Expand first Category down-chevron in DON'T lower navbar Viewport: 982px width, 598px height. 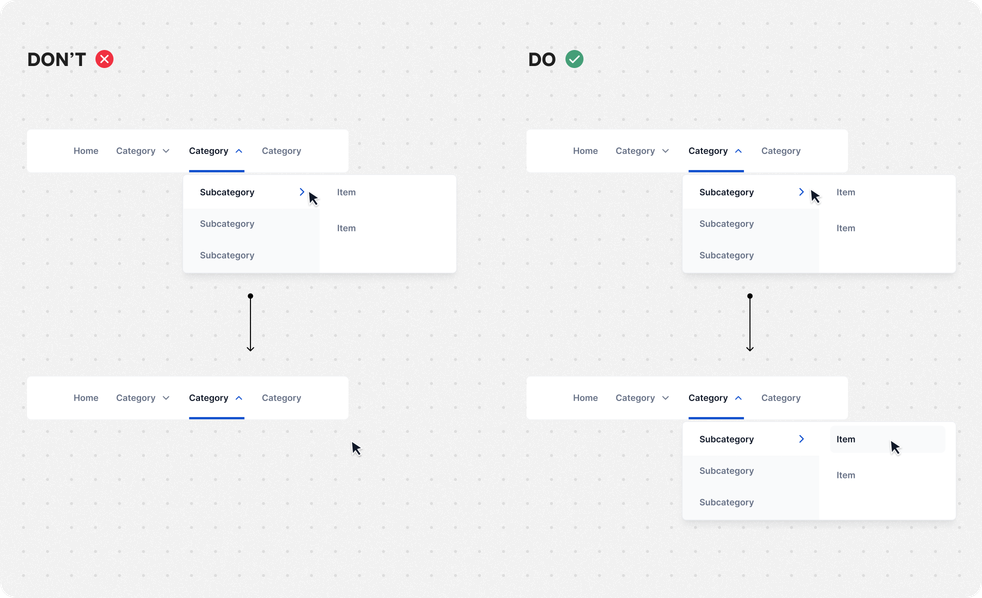coord(166,398)
